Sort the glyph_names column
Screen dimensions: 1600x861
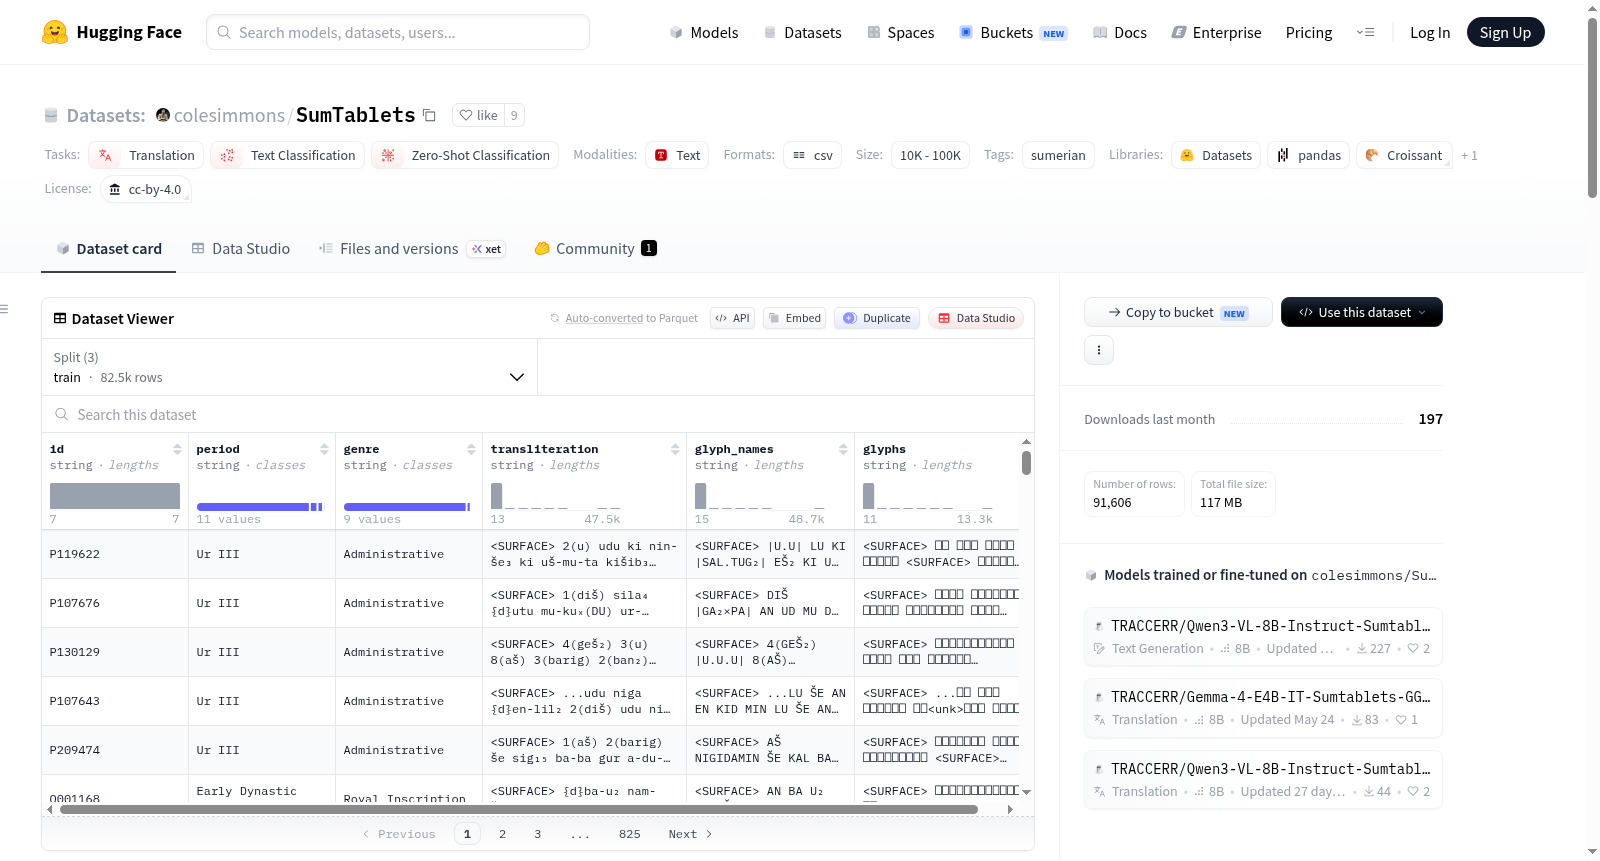click(x=843, y=449)
